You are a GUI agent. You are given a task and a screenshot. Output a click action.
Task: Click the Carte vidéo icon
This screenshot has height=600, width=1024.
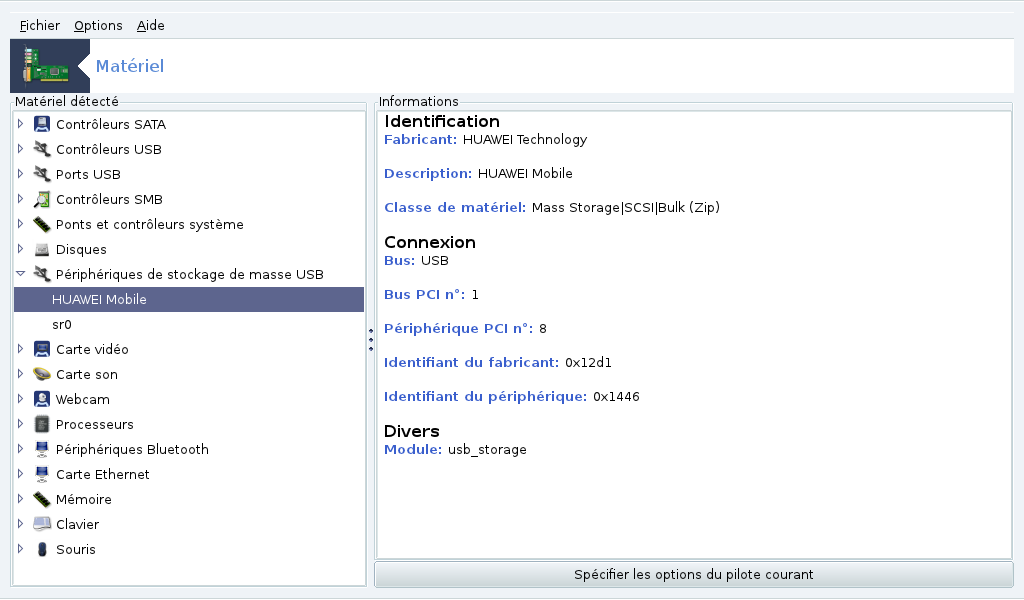point(42,349)
